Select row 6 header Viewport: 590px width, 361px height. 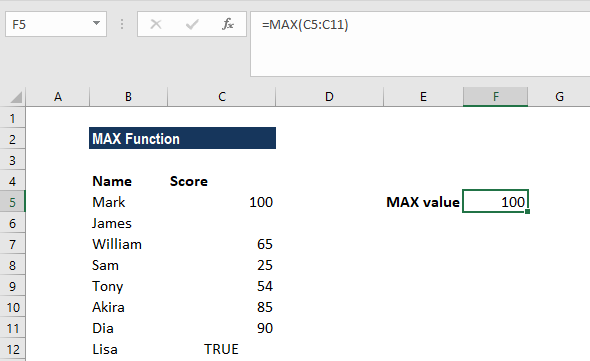(x=12, y=223)
